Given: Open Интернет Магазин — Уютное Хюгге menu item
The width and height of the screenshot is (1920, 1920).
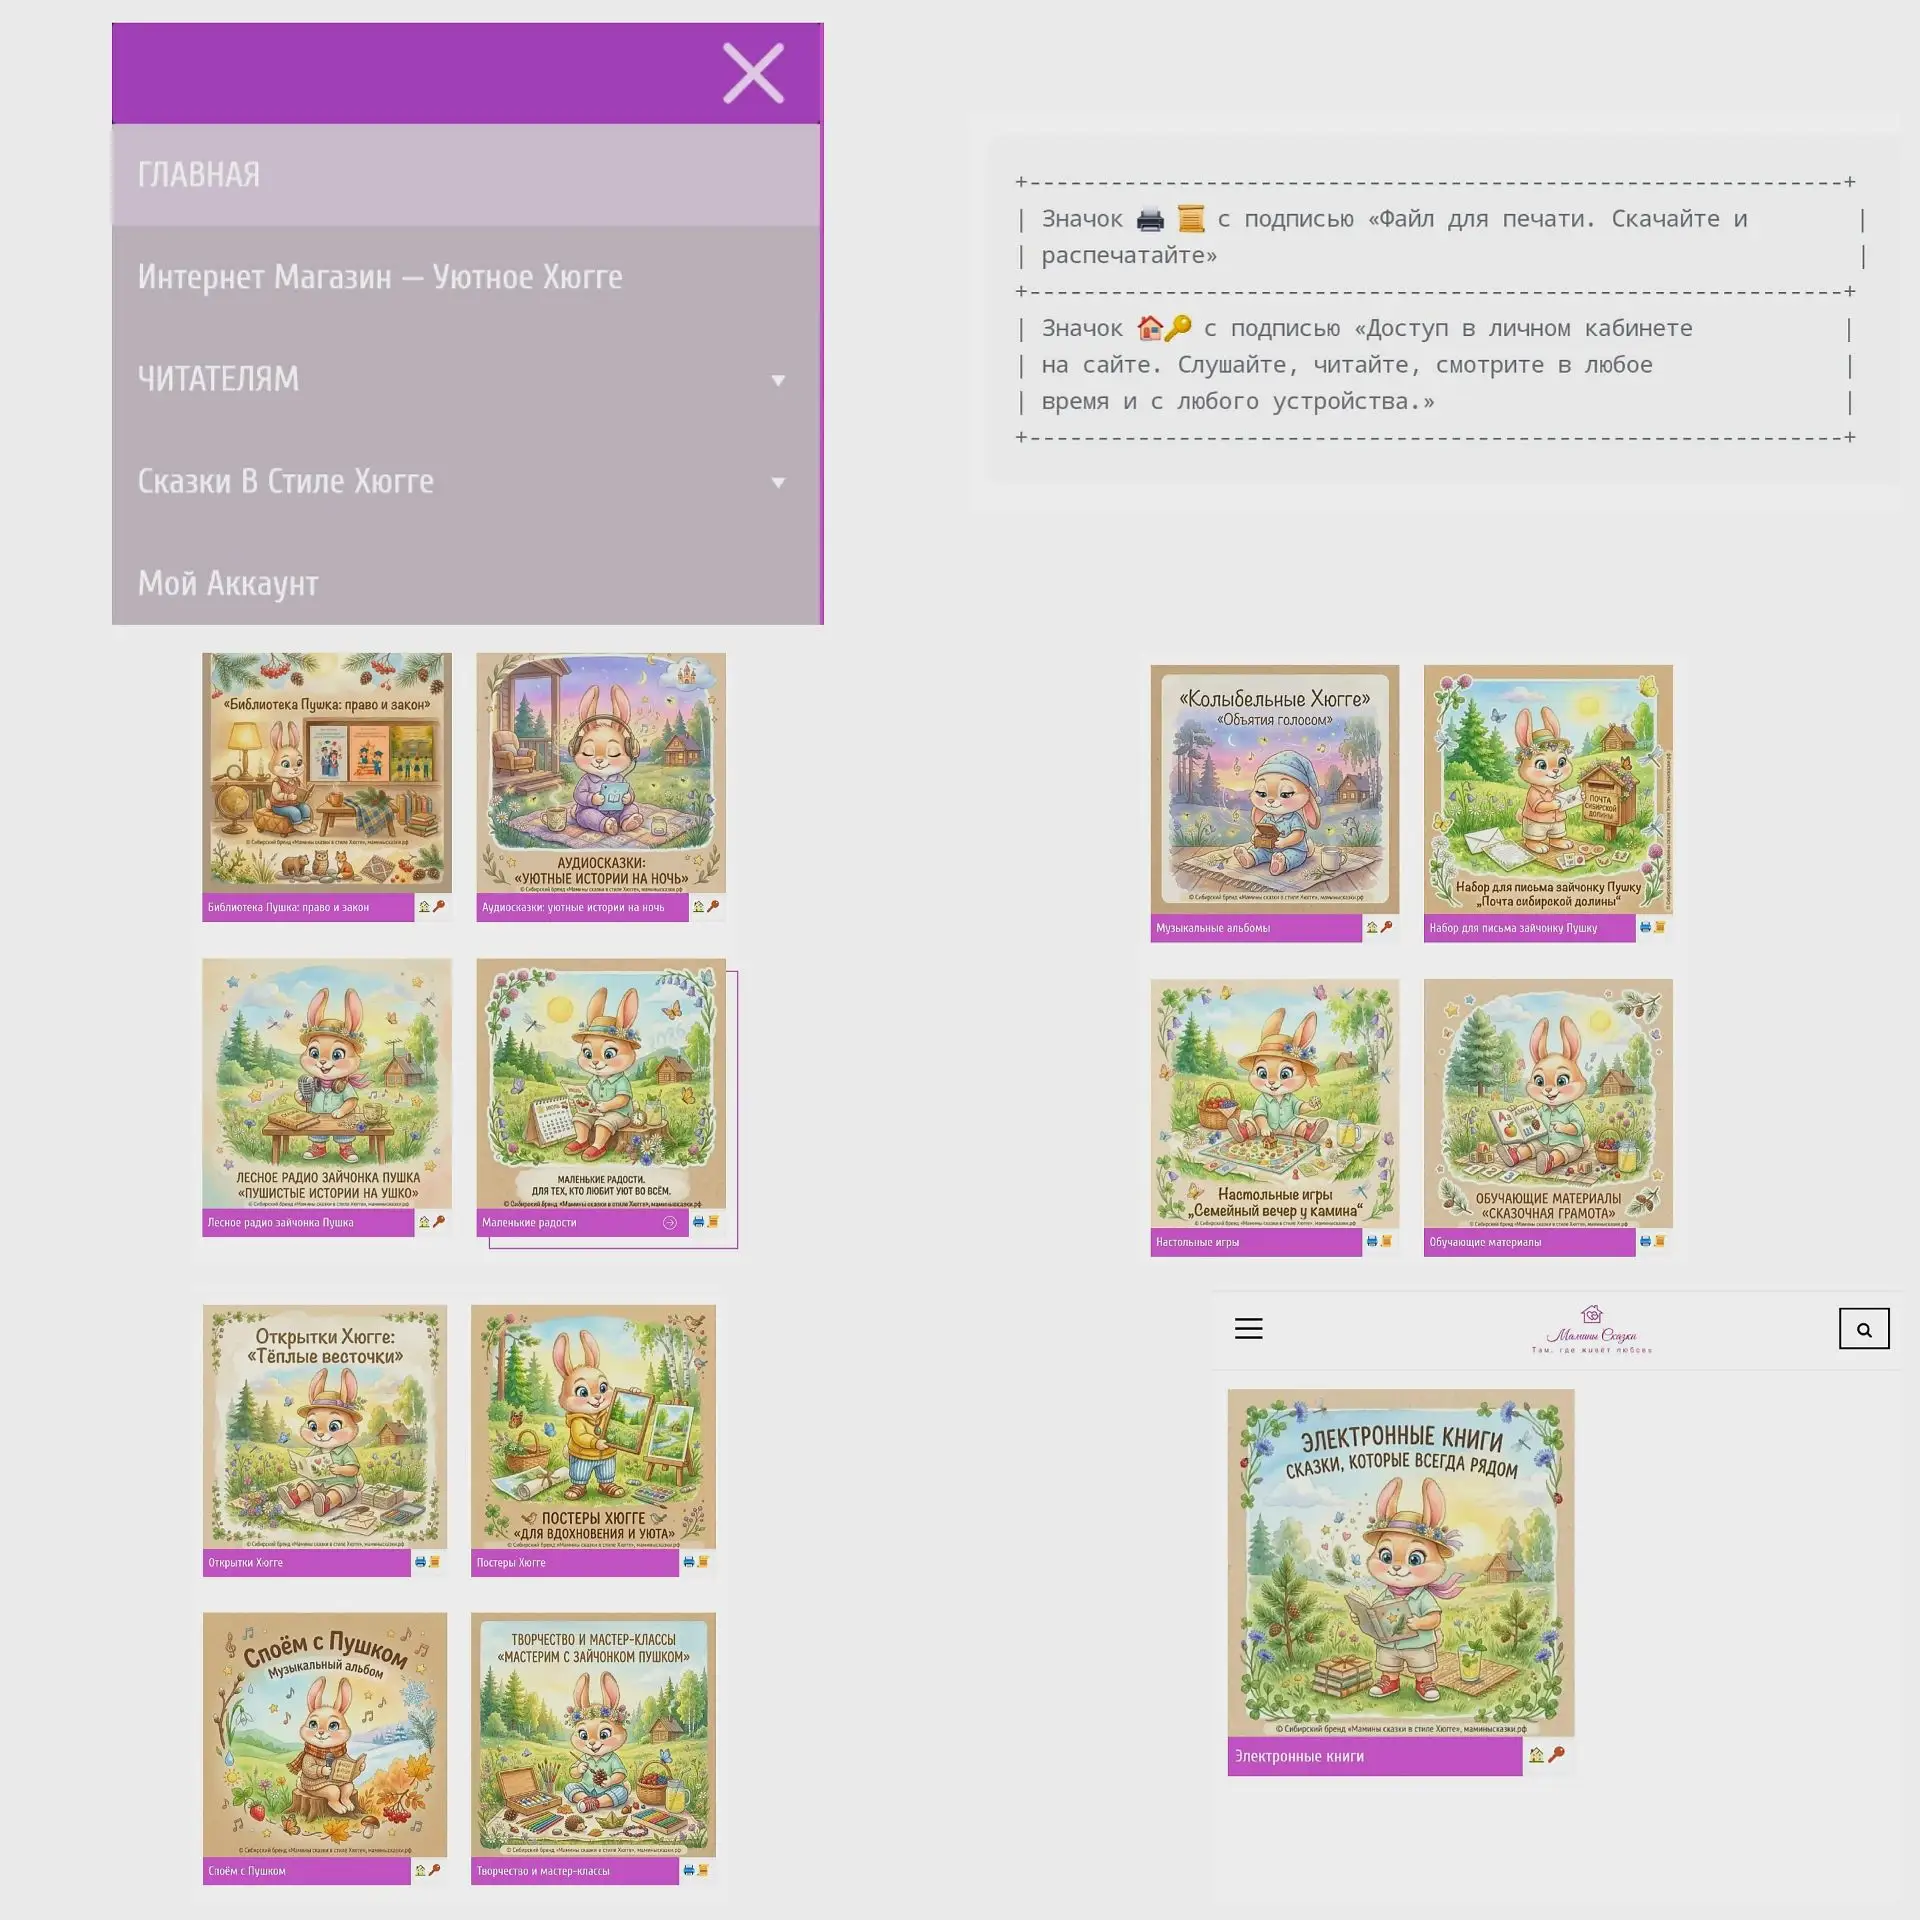Looking at the screenshot, I should click(466, 277).
